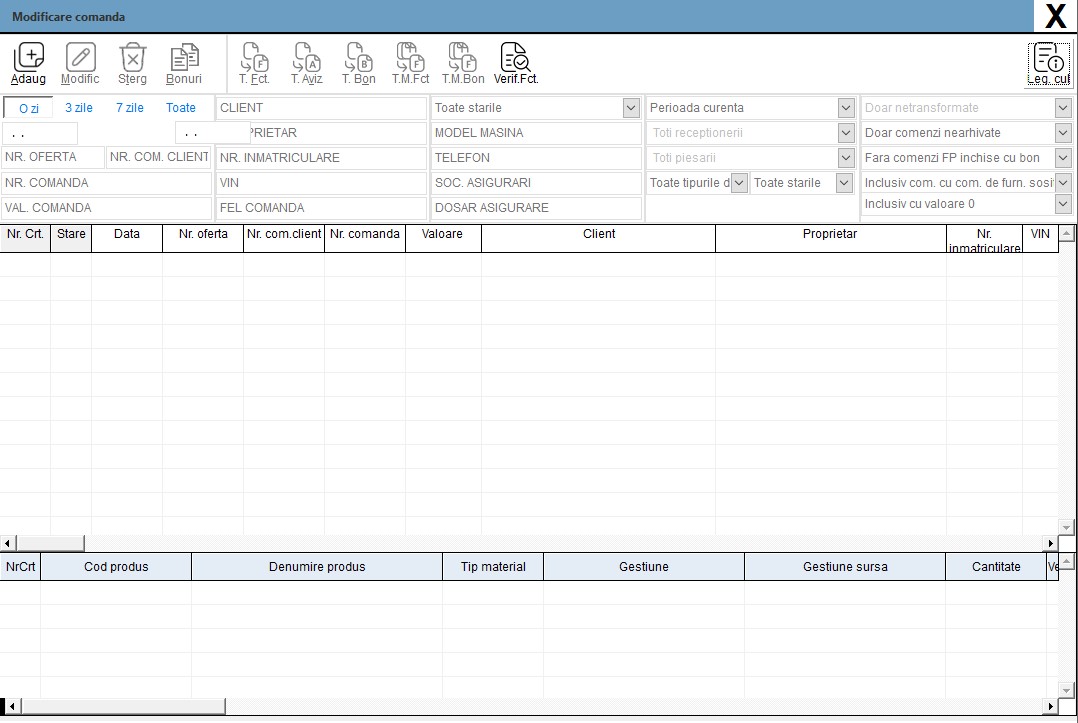Sort by Valoare column header
This screenshot has width=1078, height=723.
(443, 238)
